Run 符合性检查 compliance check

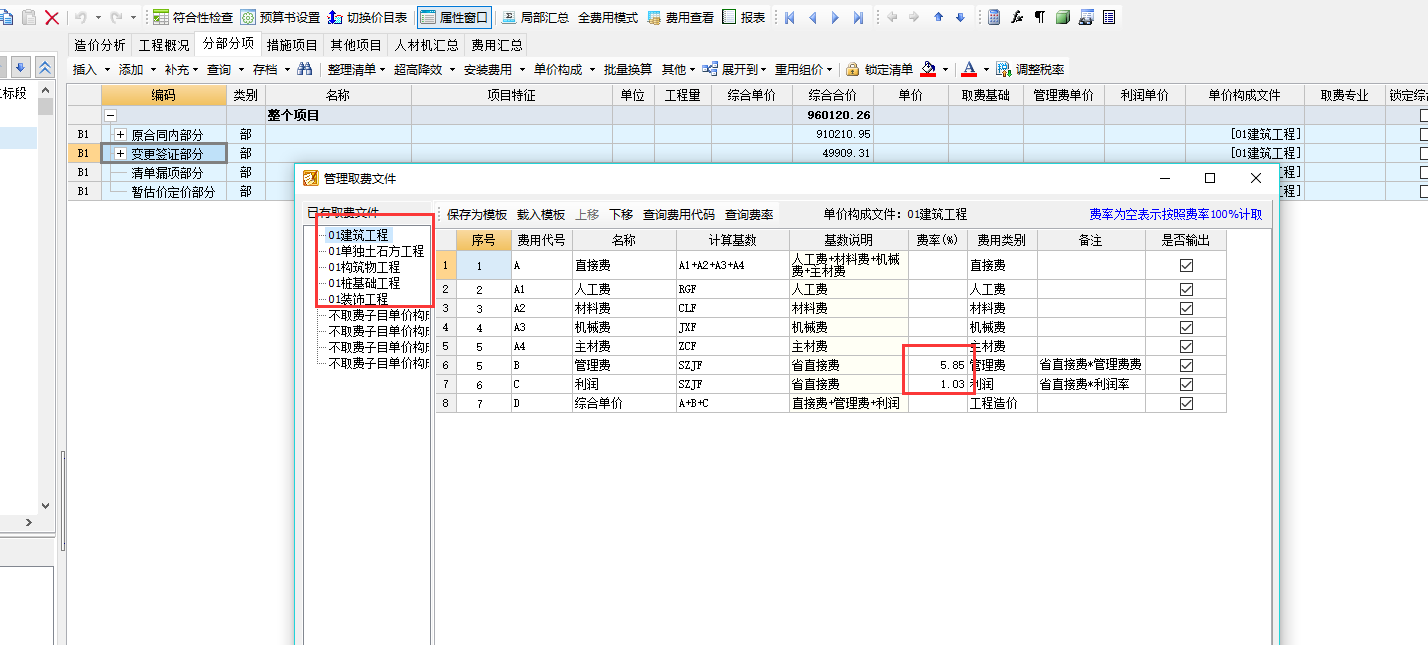pos(193,18)
